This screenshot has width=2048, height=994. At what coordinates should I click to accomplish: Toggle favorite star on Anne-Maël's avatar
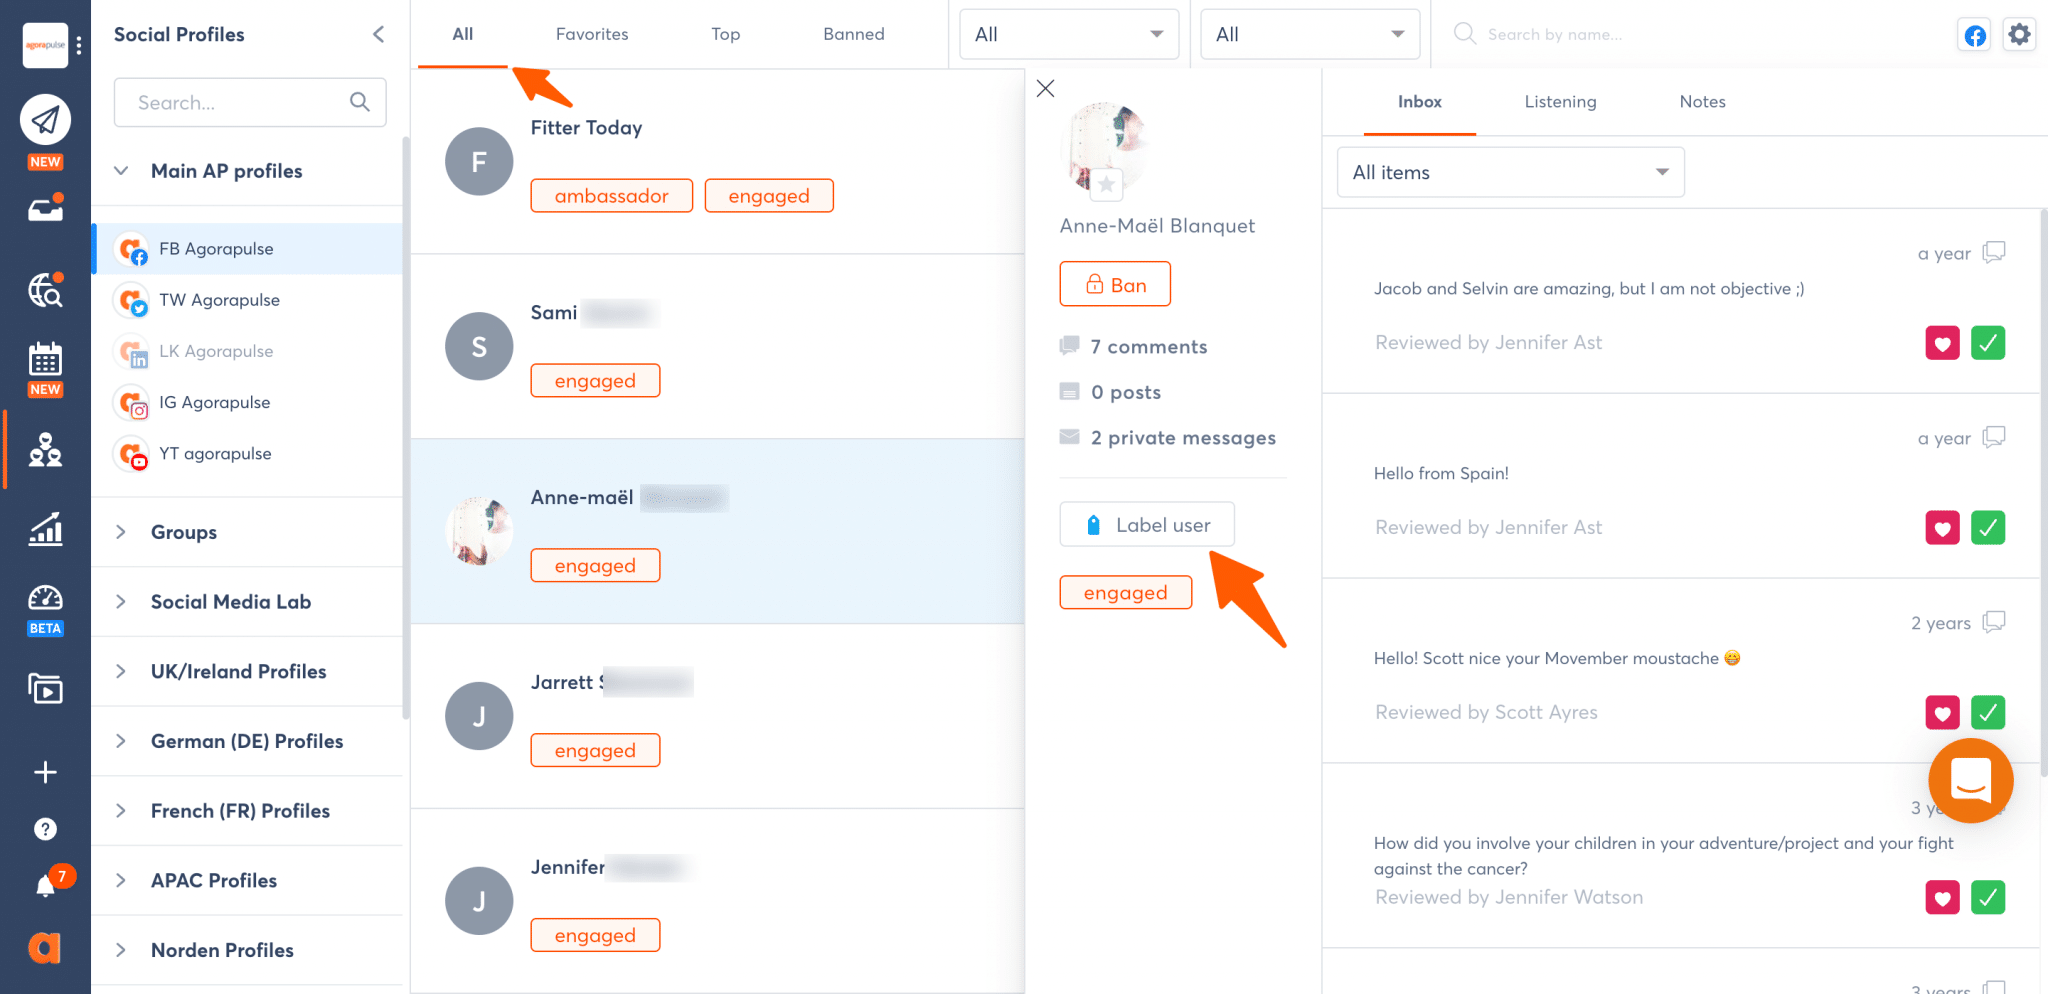click(1106, 184)
